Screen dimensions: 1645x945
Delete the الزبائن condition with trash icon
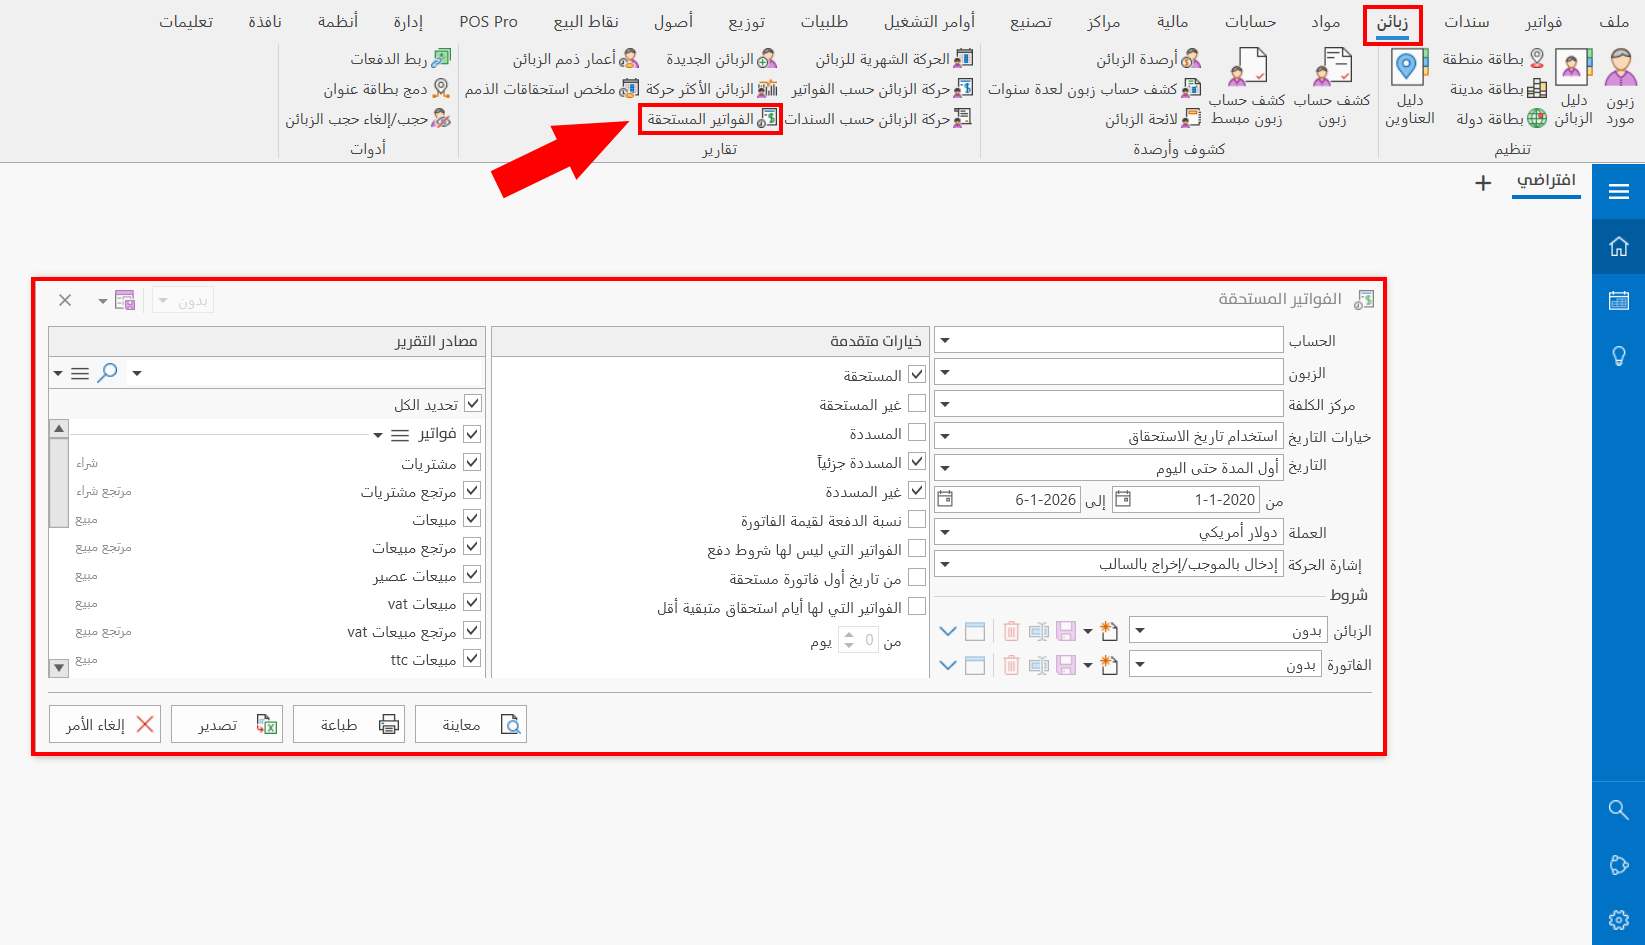(1011, 630)
